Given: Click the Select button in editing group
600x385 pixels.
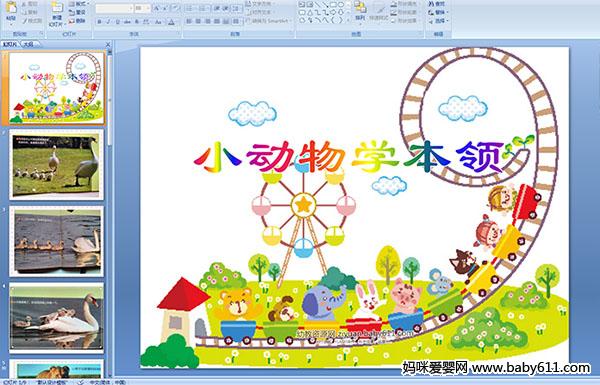Looking at the screenshot, I should [x=437, y=21].
